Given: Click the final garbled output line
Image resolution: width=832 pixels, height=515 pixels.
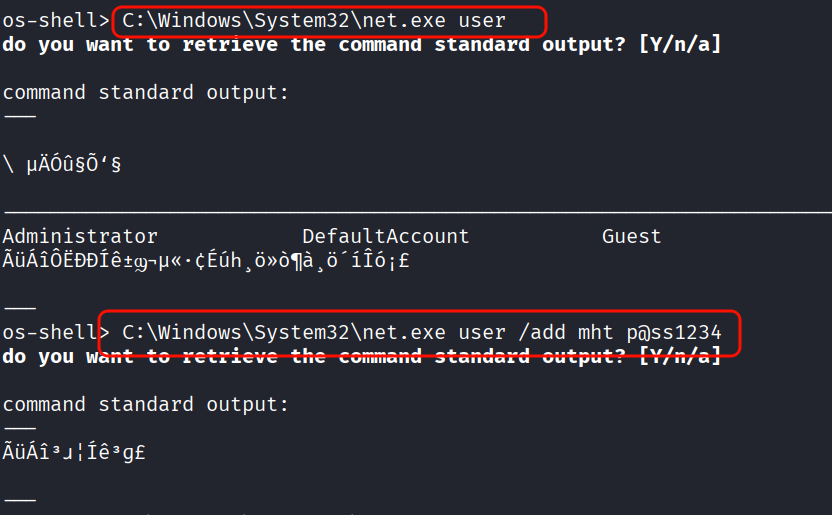Looking at the screenshot, I should [x=75, y=451].
